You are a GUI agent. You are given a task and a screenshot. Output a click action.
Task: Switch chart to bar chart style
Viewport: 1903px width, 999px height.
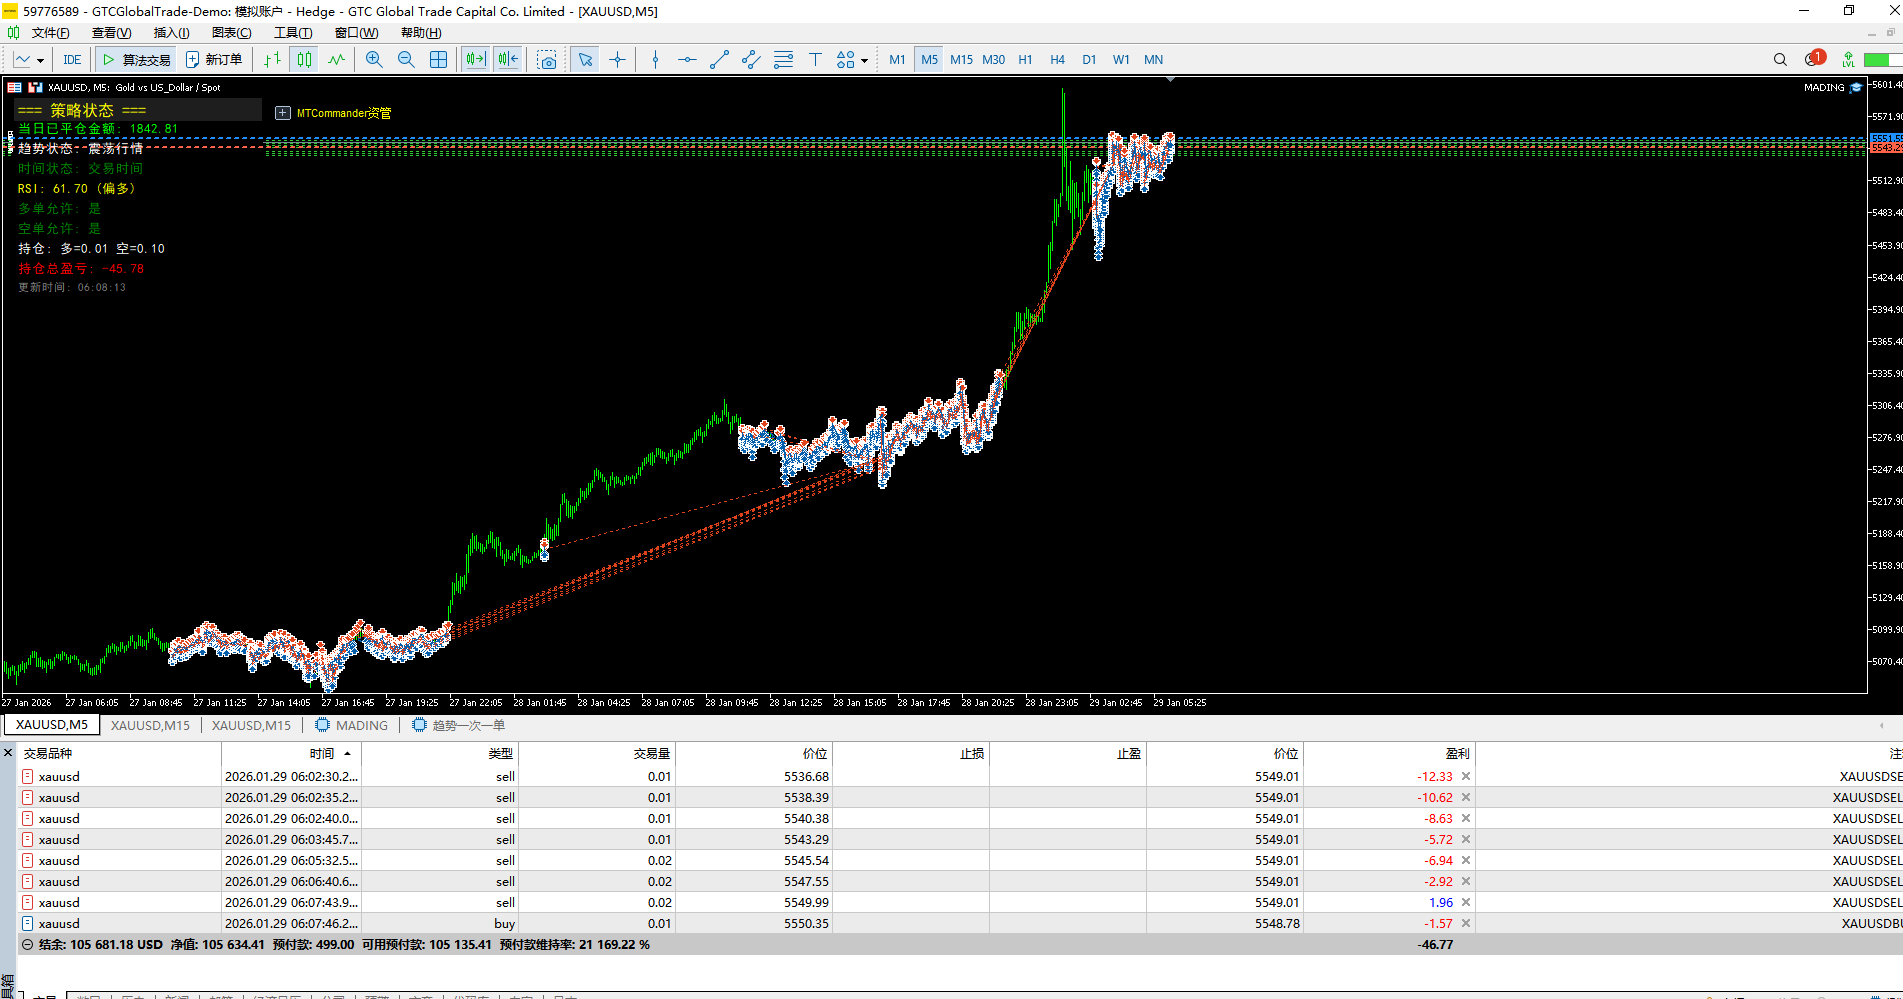272,60
